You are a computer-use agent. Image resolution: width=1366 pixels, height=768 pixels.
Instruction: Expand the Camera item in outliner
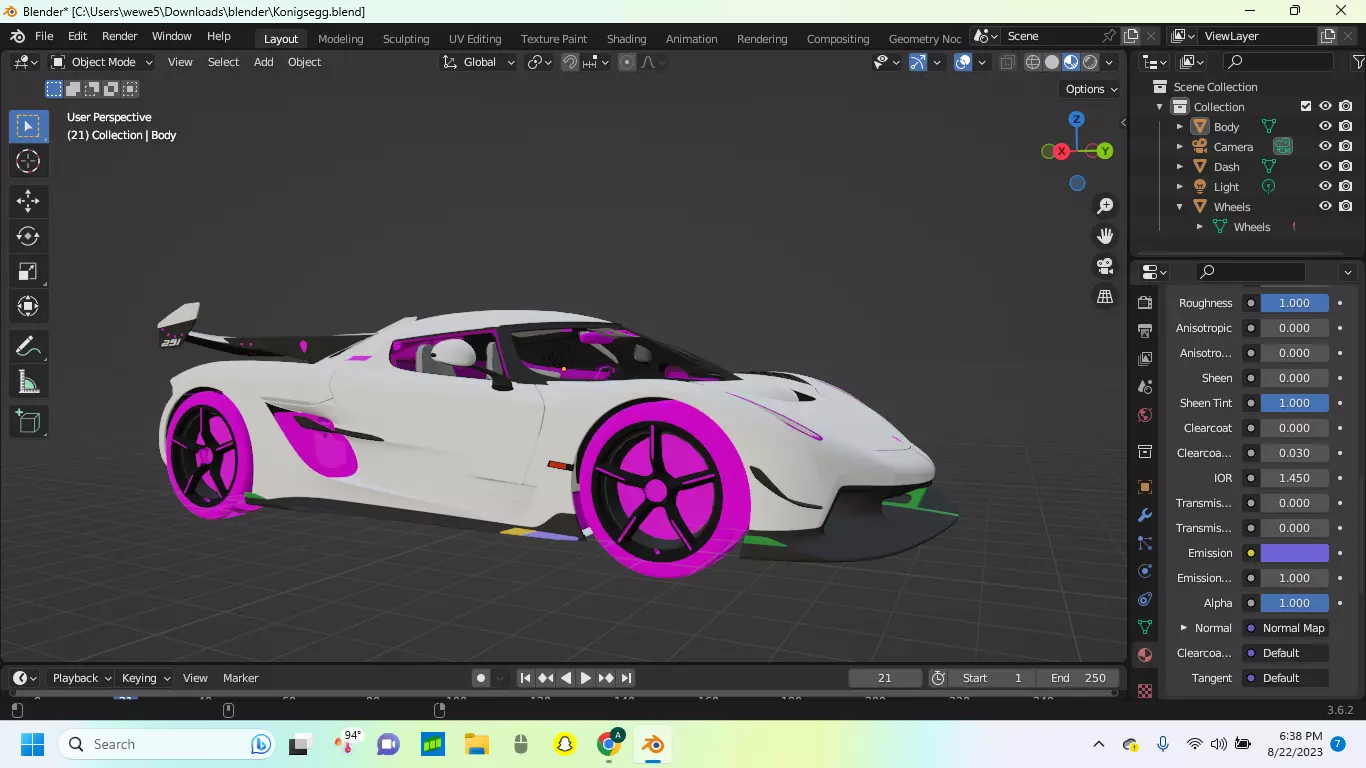[1180, 147]
